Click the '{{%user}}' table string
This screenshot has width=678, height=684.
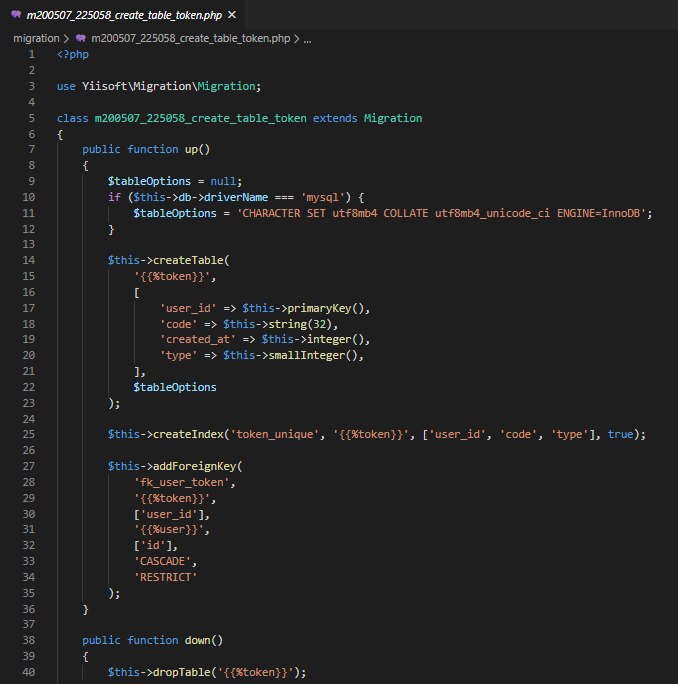coord(169,530)
